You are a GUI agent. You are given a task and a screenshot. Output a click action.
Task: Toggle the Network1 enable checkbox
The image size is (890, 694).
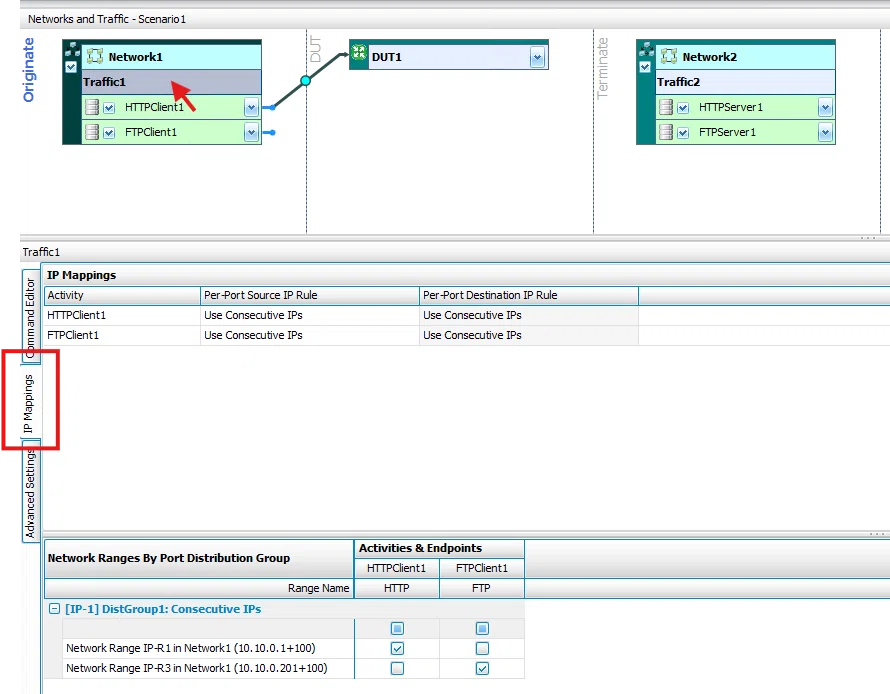(x=71, y=67)
